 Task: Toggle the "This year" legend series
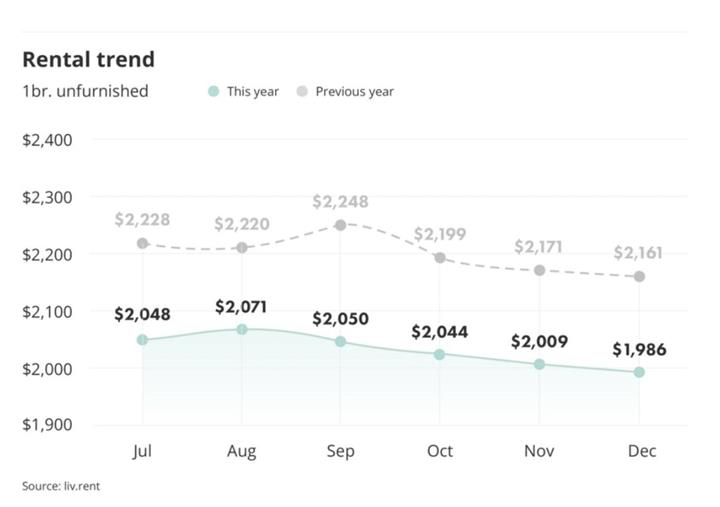point(252,91)
